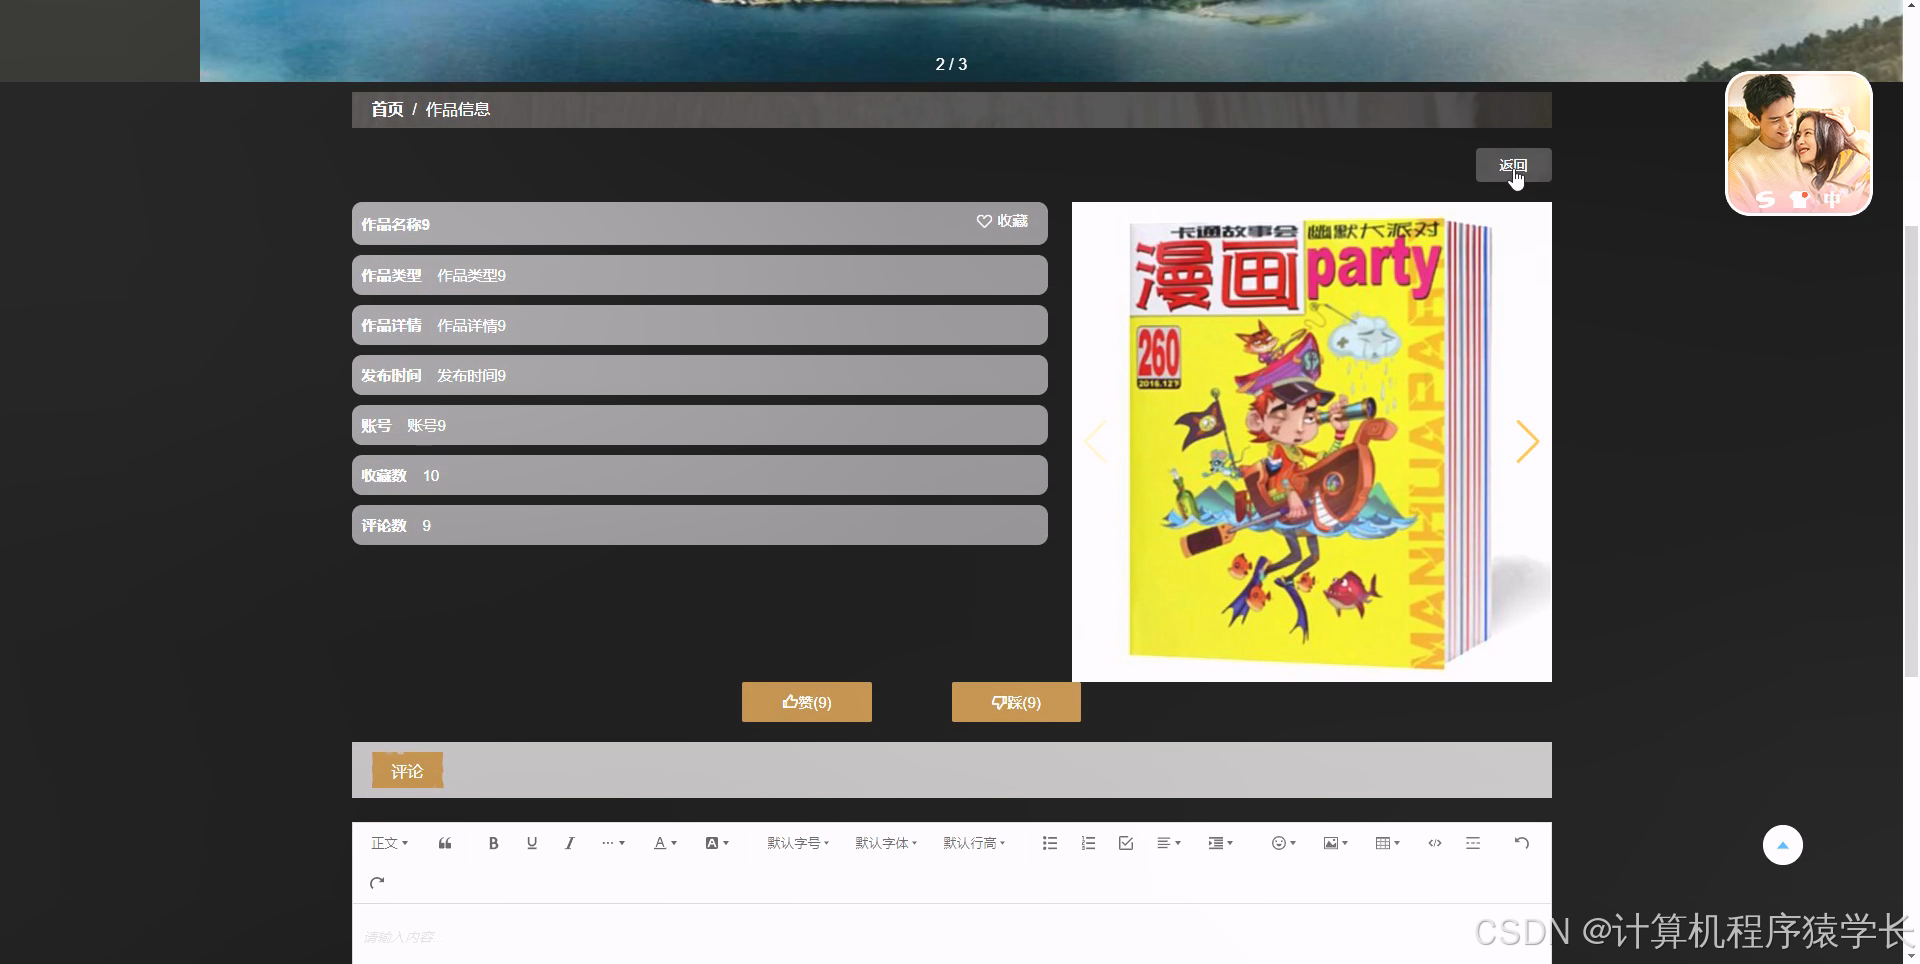Open the insert table menu
The height and width of the screenshot is (964, 1920).
tap(1388, 843)
